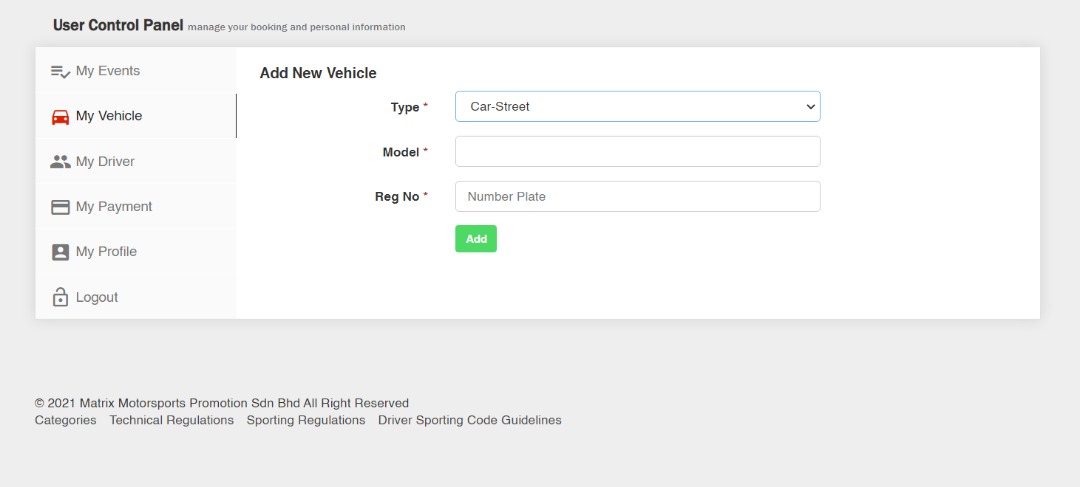Click the My Driver people icon
Viewport: 1080px width, 487px height.
coord(61,162)
